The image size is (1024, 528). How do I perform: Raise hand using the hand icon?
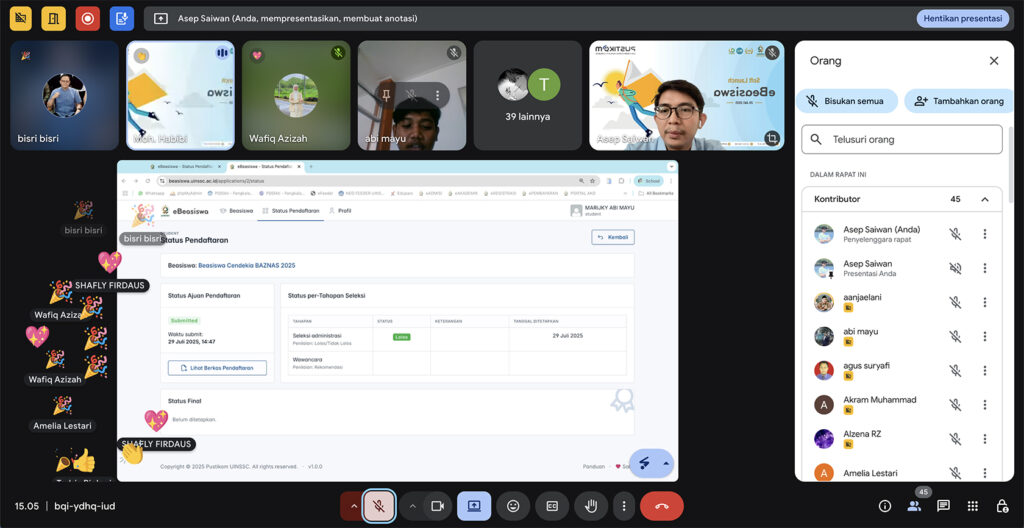[591, 506]
